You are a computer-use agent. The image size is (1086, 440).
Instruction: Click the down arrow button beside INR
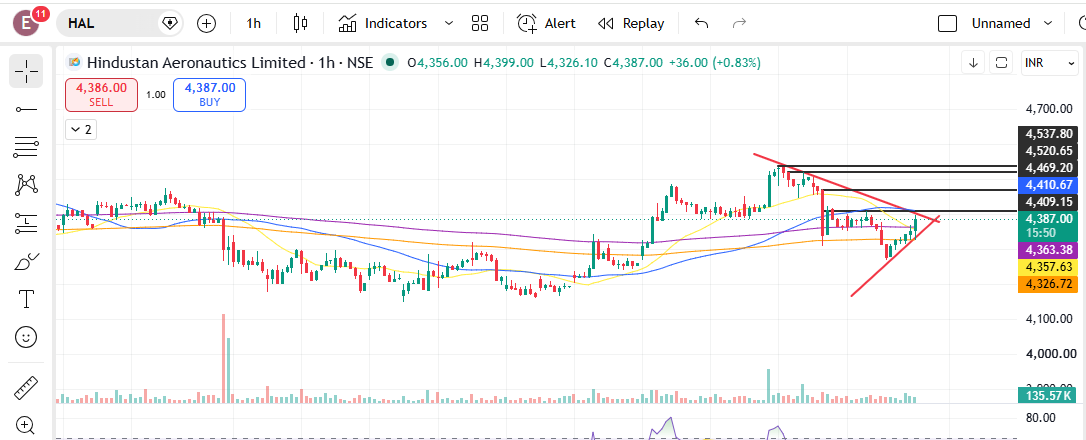click(973, 63)
